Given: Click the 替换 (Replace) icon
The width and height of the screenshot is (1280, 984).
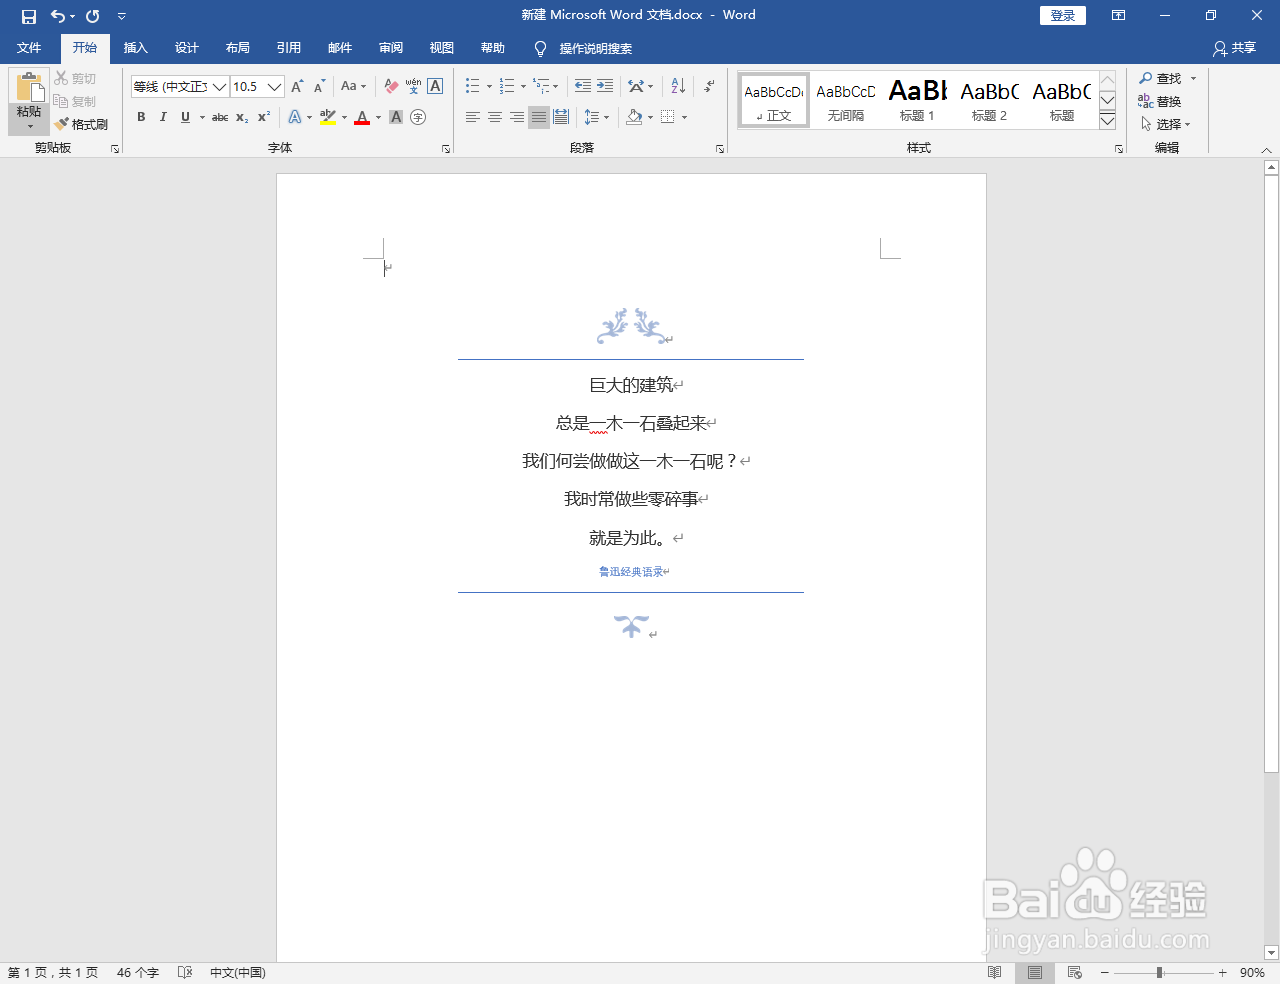Looking at the screenshot, I should click(x=1163, y=101).
